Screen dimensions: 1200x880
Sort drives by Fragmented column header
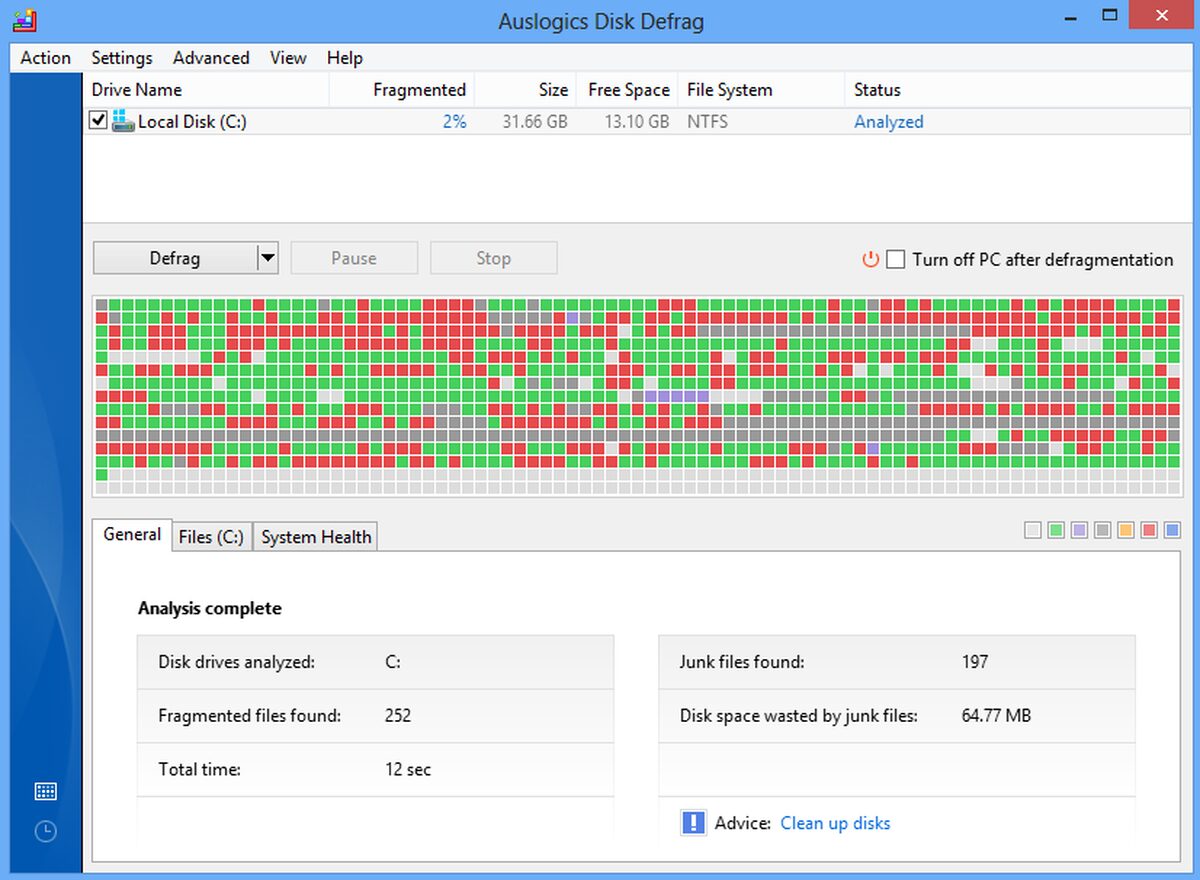(419, 90)
